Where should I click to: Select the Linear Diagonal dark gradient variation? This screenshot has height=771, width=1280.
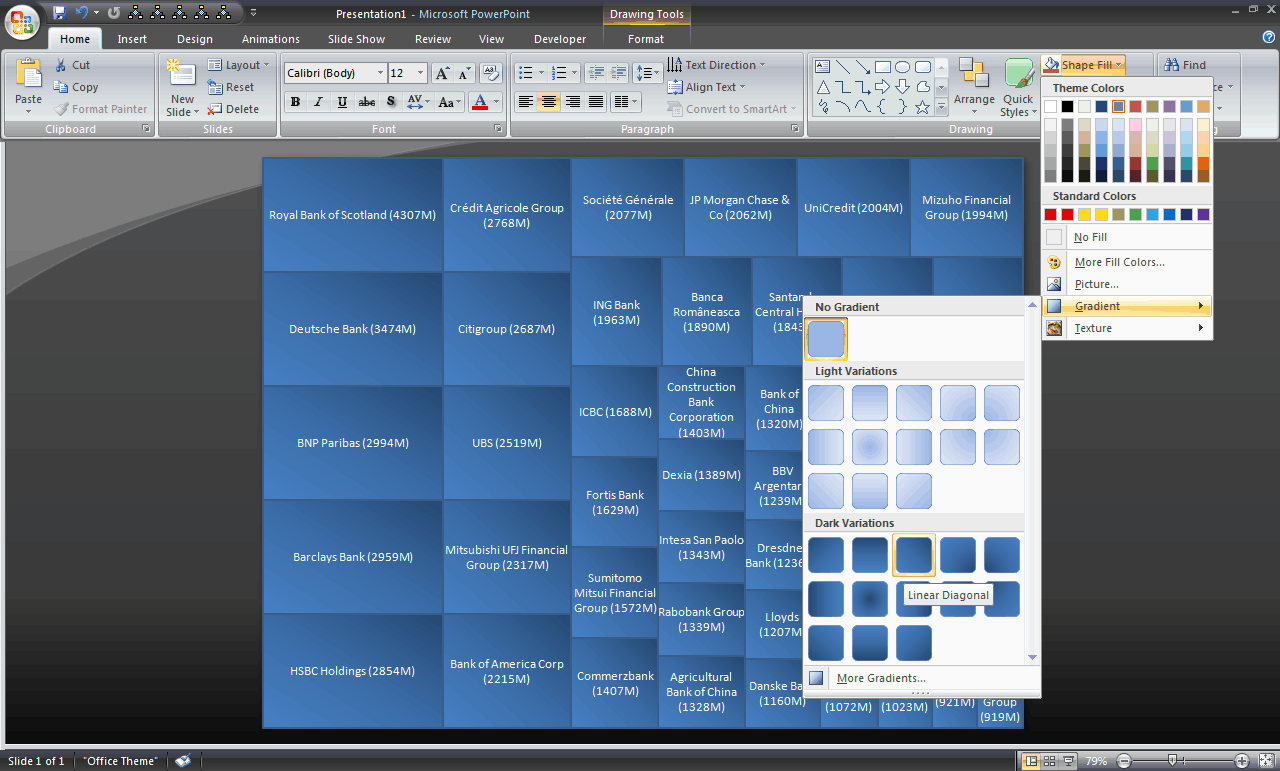tap(913, 555)
